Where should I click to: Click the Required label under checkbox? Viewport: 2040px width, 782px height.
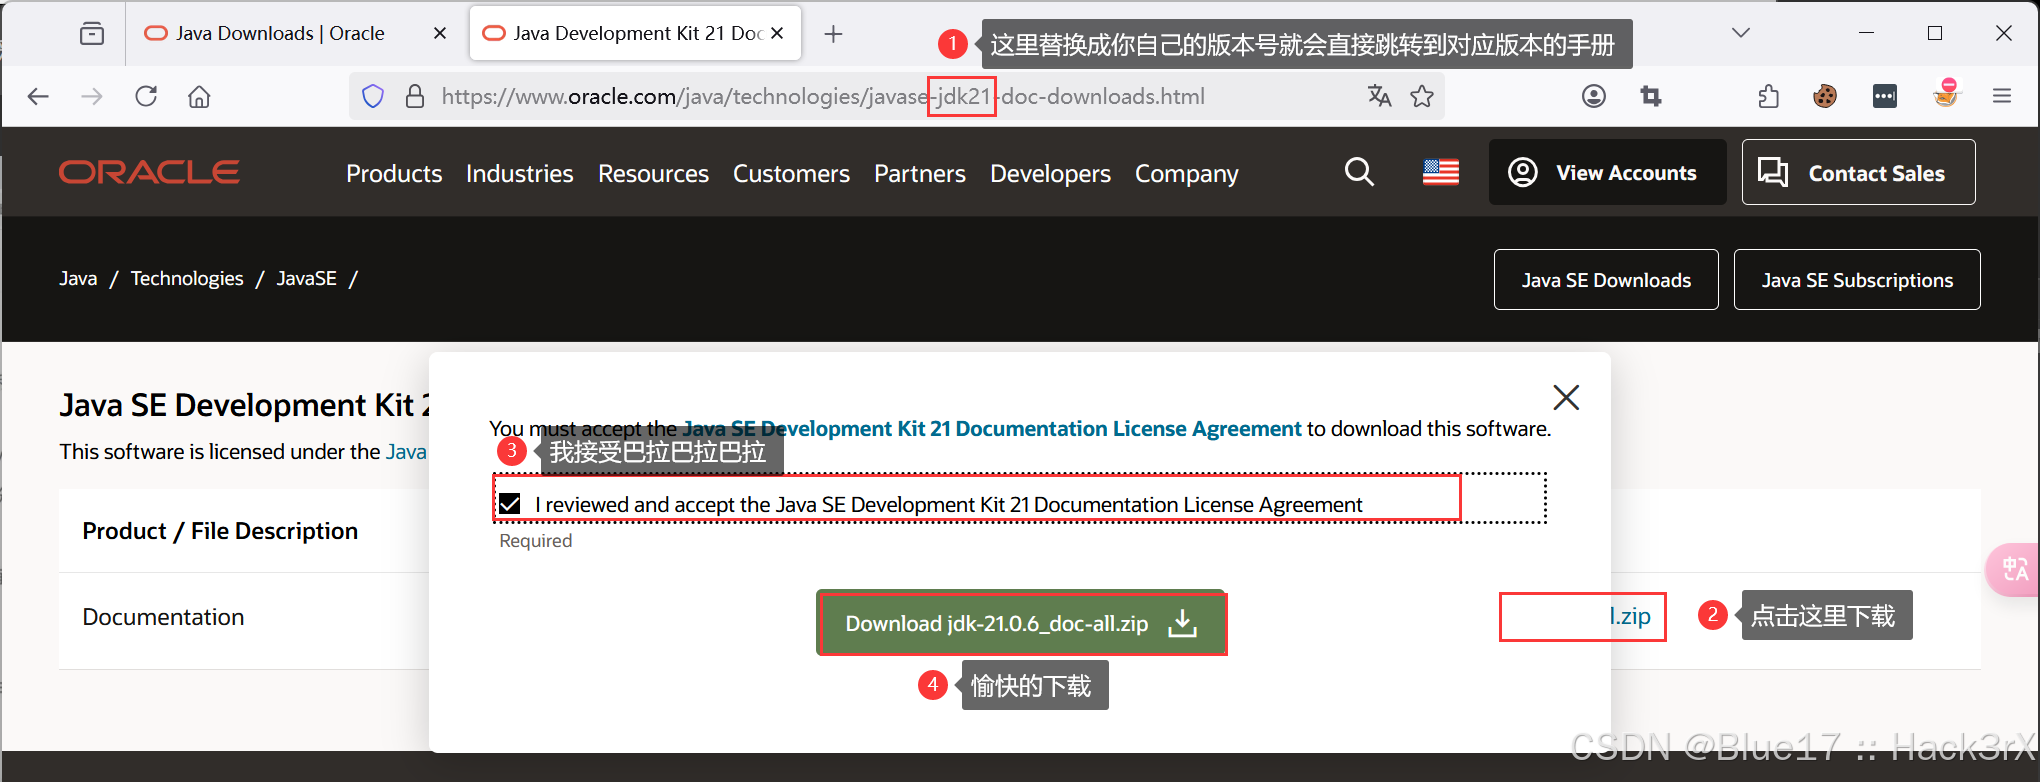536,541
